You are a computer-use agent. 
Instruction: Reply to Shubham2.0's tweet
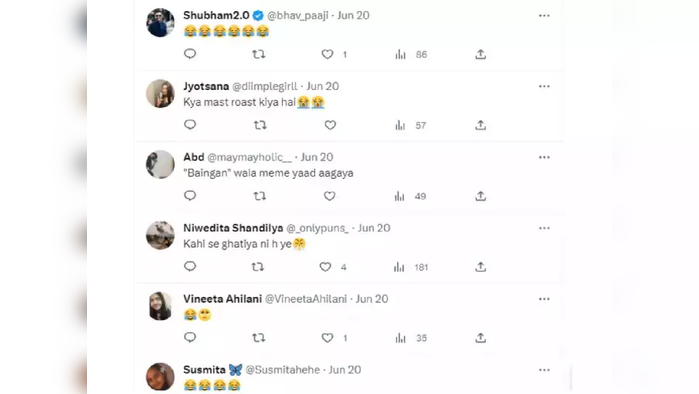point(190,54)
